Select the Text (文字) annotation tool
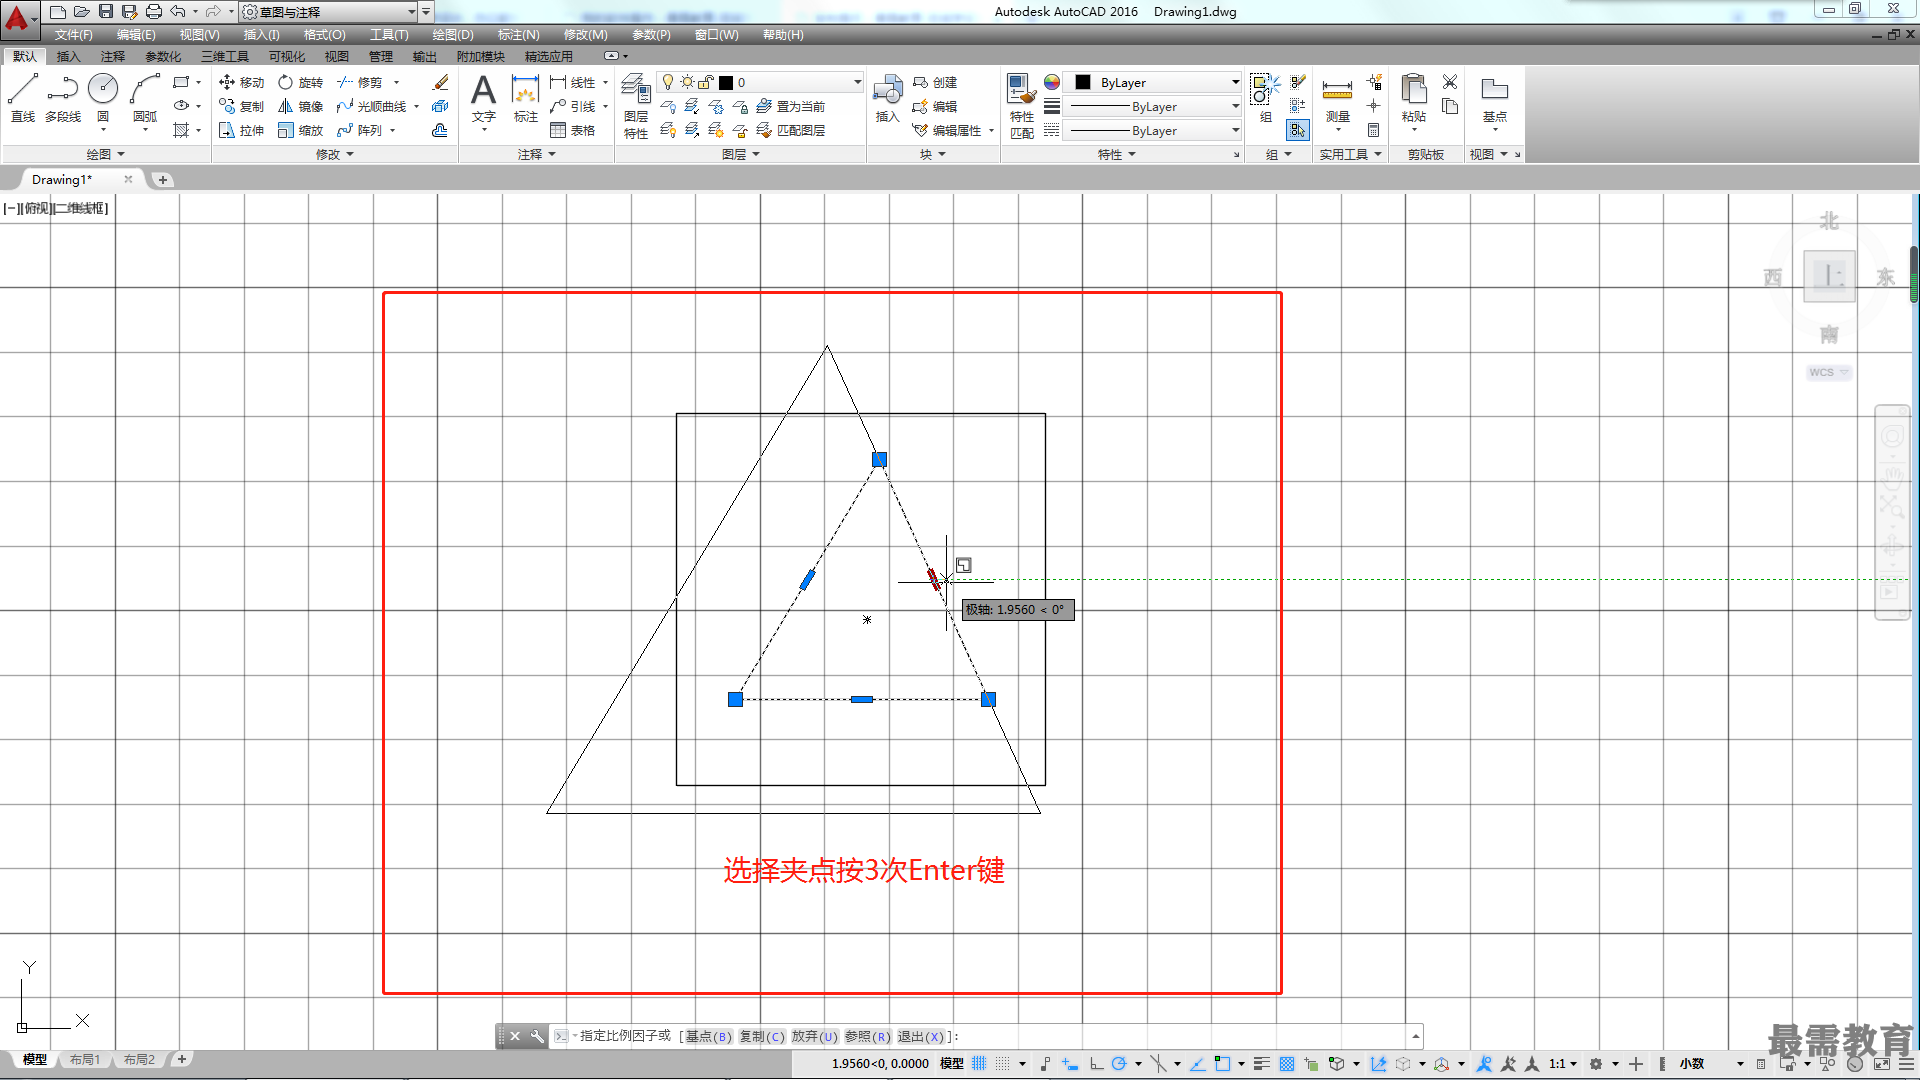Screen dimensions: 1920x1080 tap(483, 98)
